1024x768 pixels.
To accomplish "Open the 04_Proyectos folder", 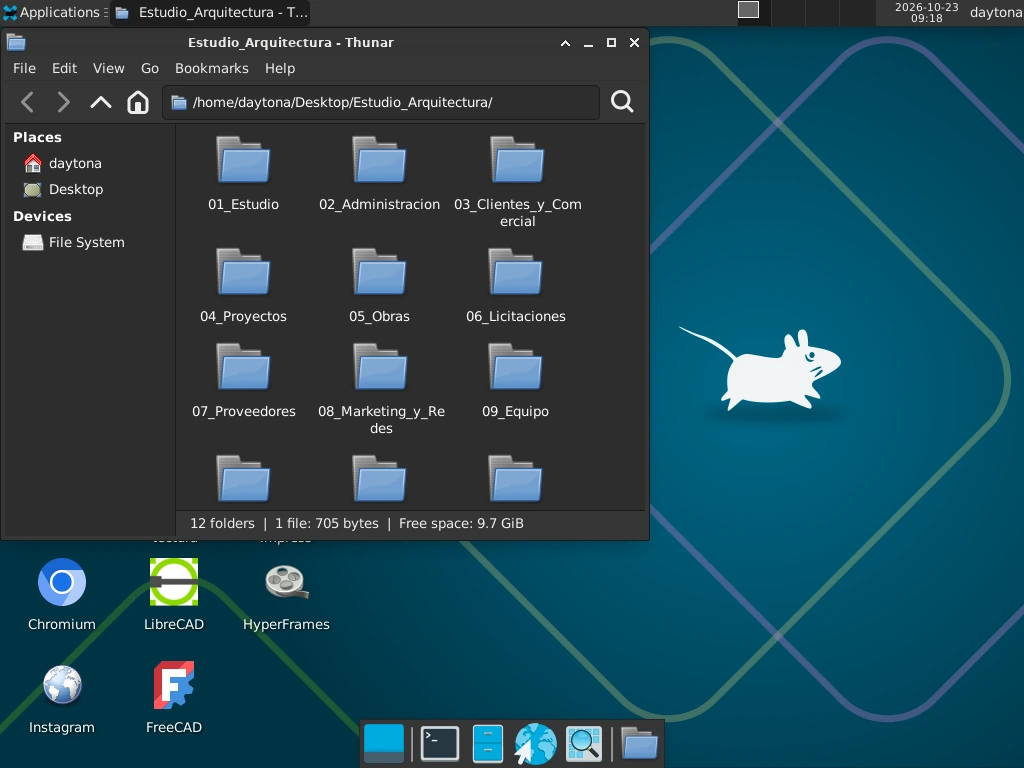I will tap(244, 286).
